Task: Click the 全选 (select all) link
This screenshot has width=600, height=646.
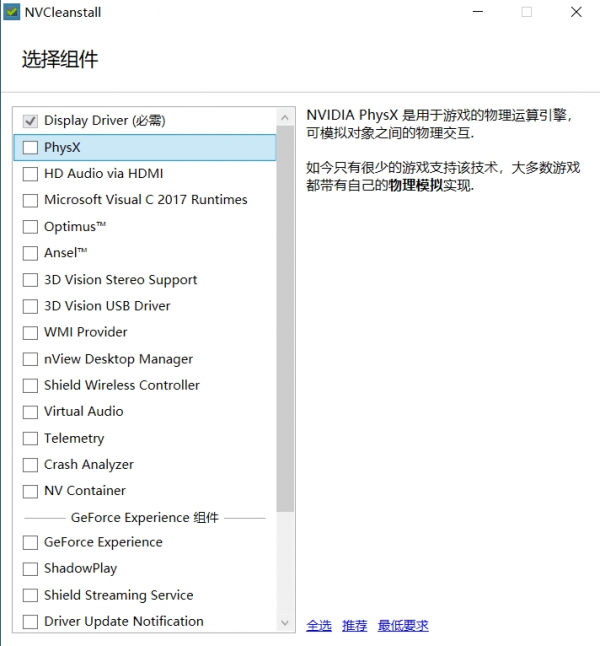Action: 319,626
